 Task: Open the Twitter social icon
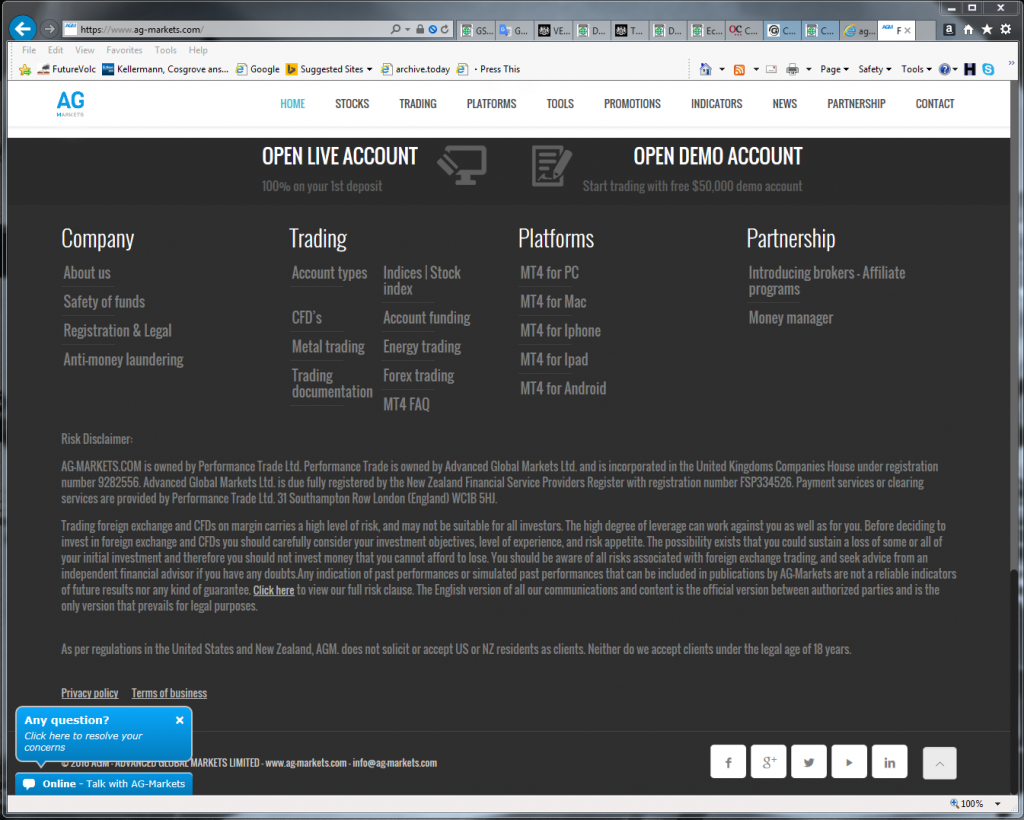(808, 761)
